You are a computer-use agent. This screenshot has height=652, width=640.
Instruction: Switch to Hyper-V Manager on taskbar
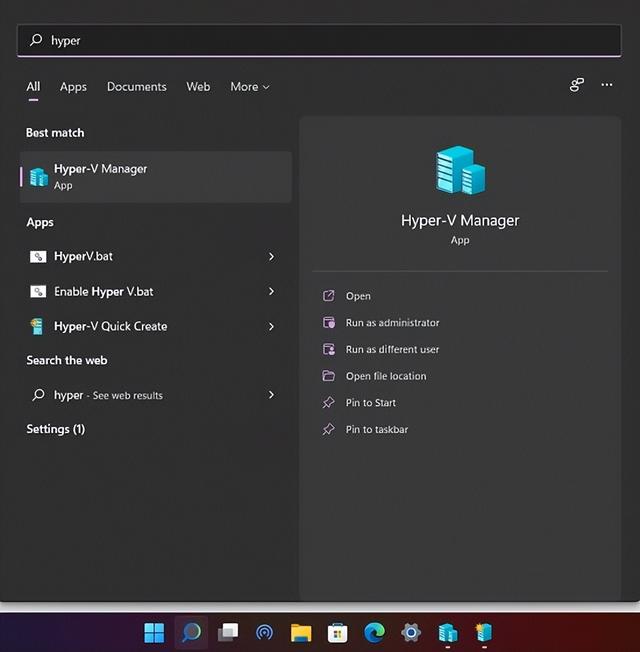448,632
